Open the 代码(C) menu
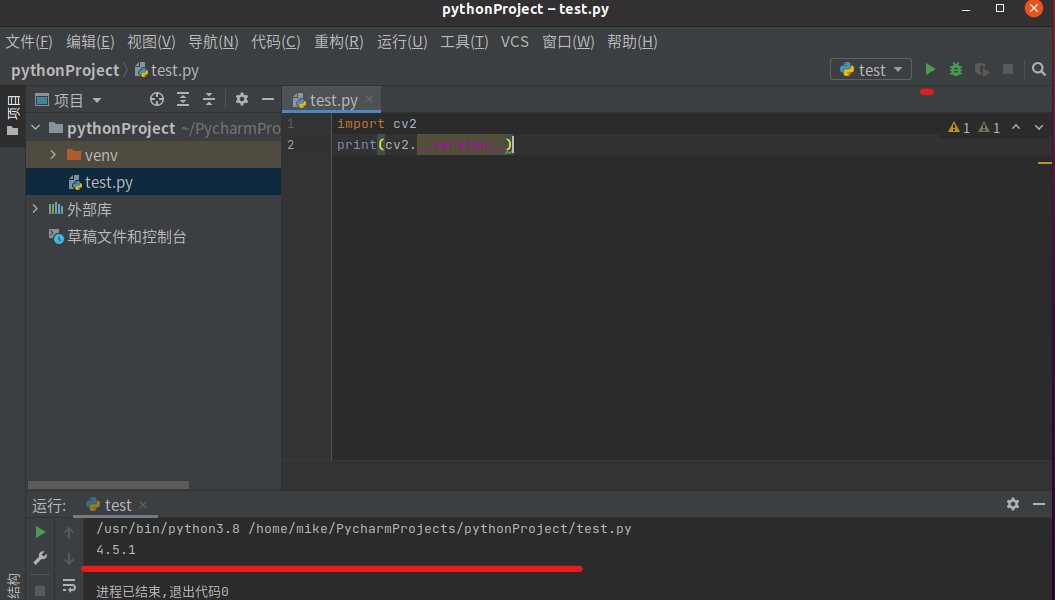Viewport: 1055px width, 600px height. tap(276, 42)
